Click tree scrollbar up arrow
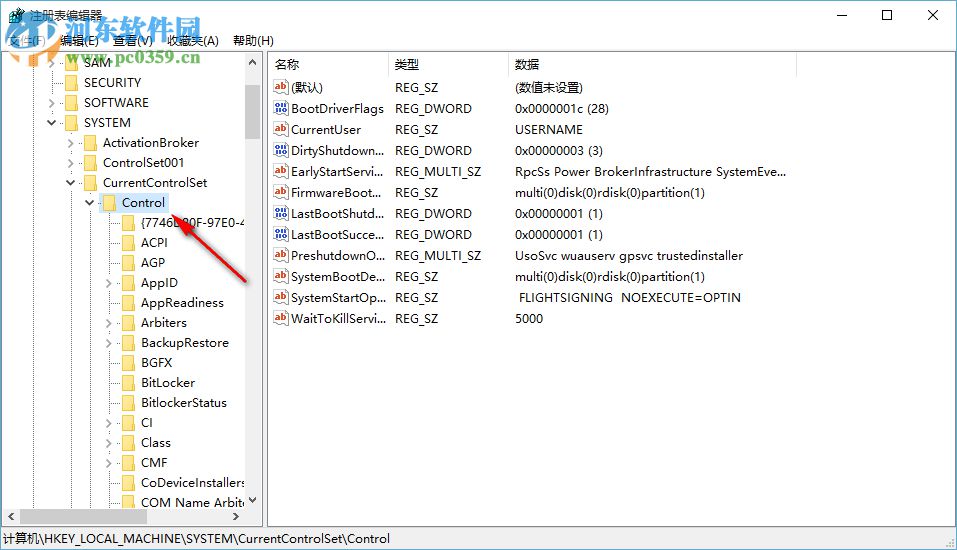The width and height of the screenshot is (957, 550). [253, 62]
